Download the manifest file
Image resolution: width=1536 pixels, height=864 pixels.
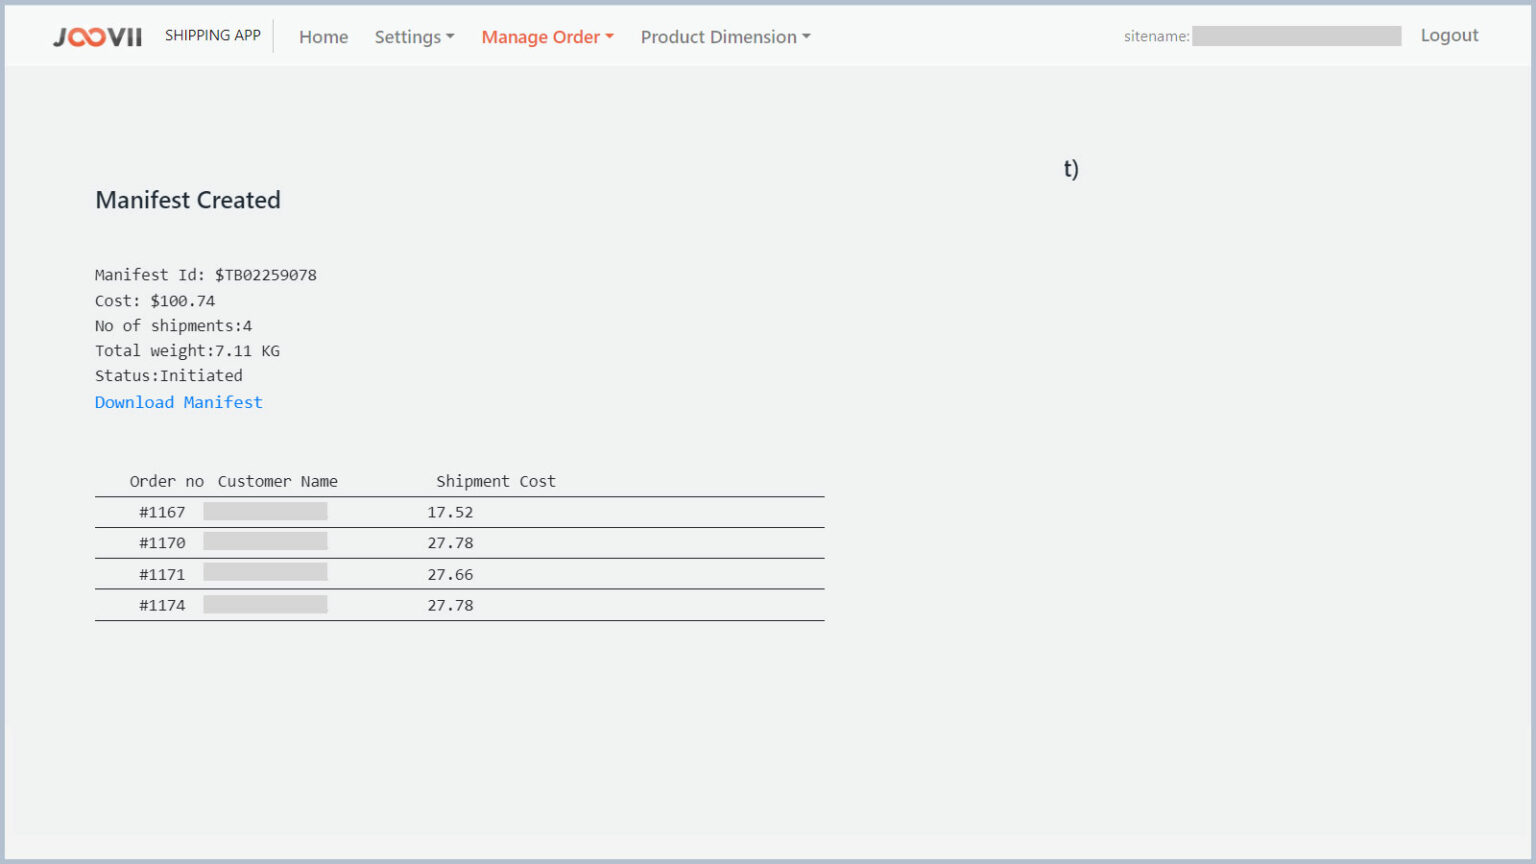(x=178, y=402)
